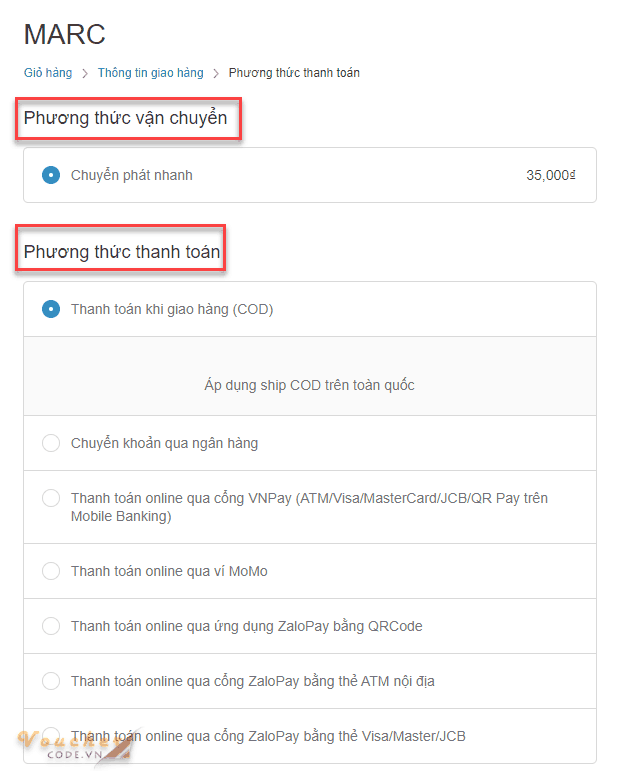Click the ship COD toàn quốc notice
640x771 pixels.
pyautogui.click(x=309, y=385)
